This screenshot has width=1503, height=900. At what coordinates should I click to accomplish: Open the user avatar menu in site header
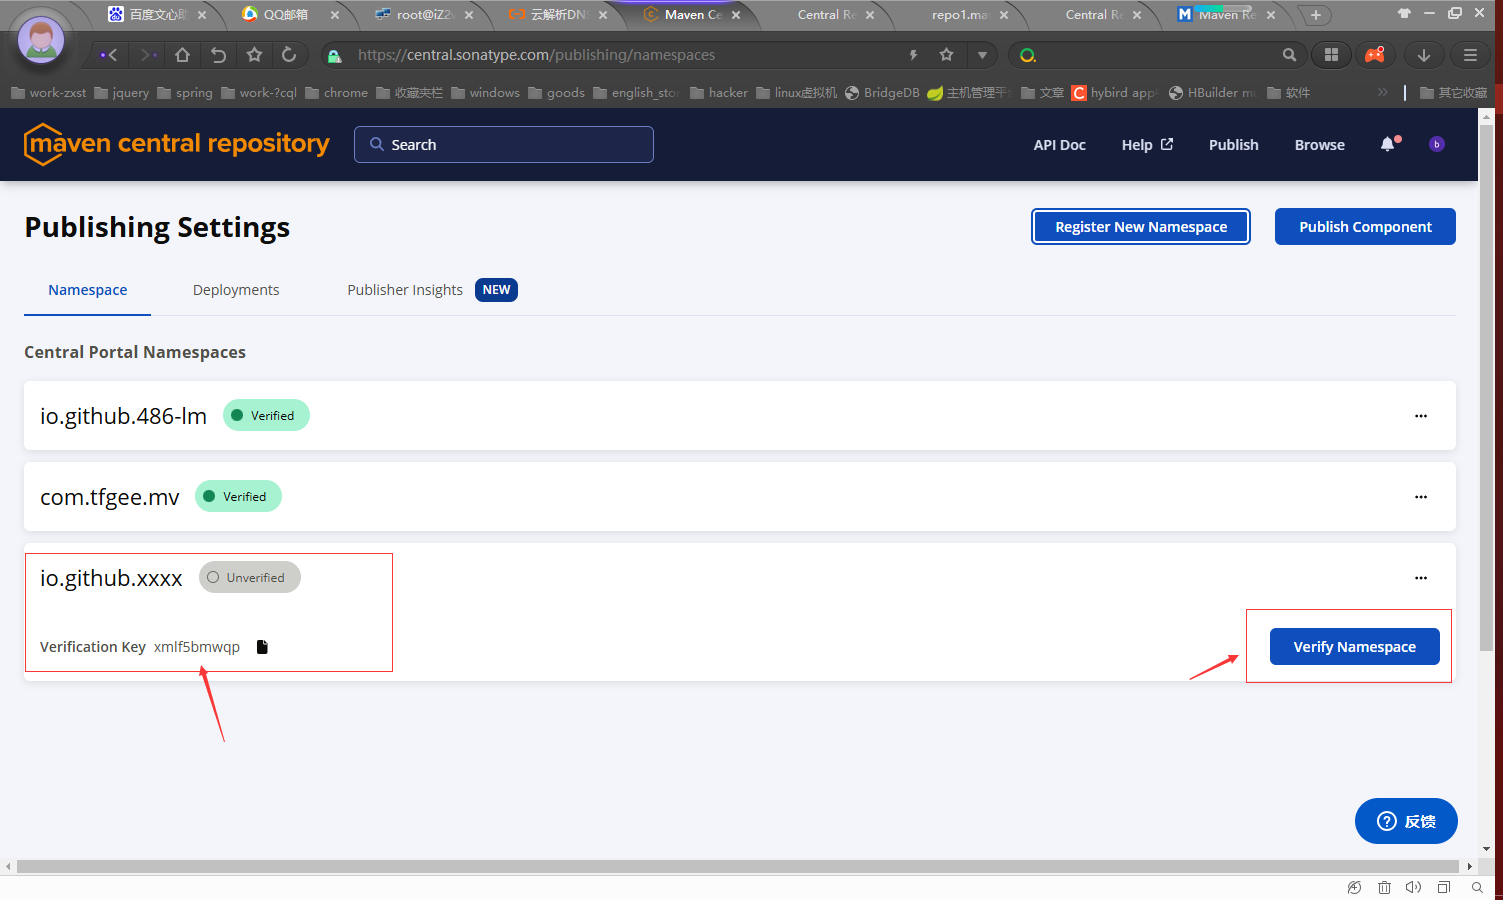(1437, 144)
